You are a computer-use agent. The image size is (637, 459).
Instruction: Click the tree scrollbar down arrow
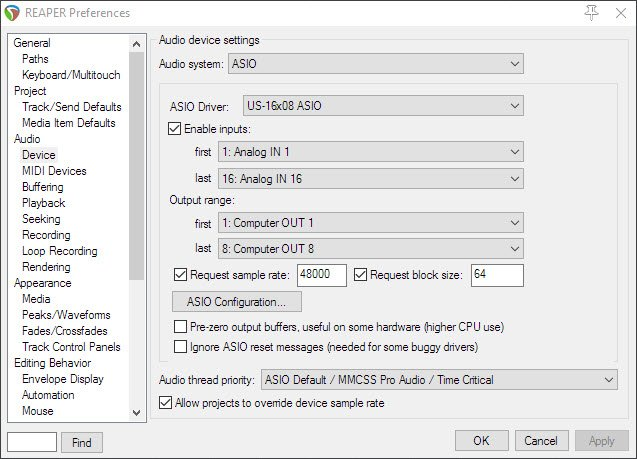click(x=137, y=413)
